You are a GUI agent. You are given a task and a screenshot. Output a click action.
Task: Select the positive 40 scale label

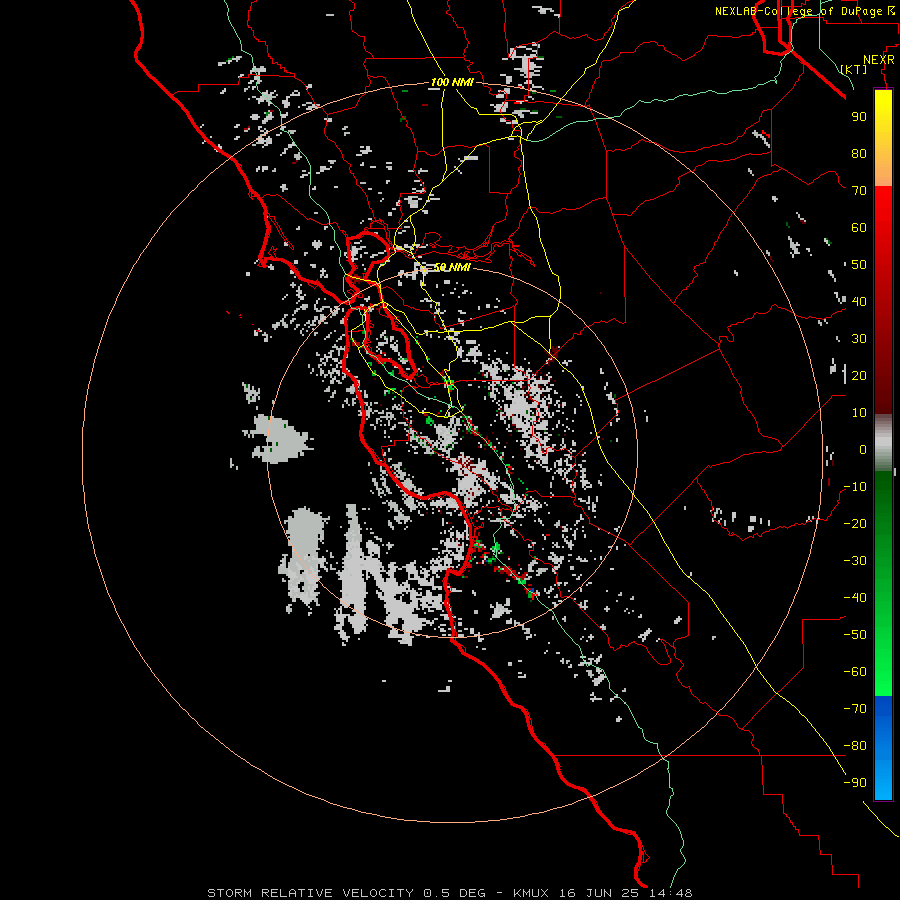coord(859,302)
